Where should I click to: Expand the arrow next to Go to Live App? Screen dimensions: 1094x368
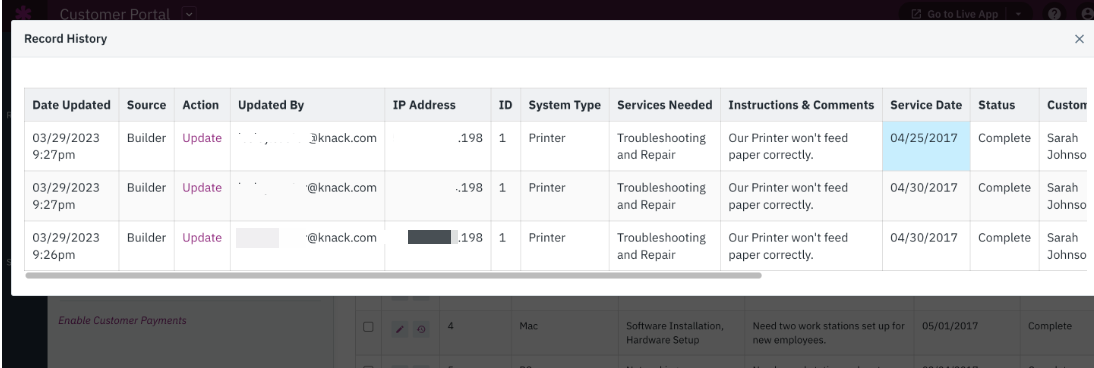(x=1018, y=13)
